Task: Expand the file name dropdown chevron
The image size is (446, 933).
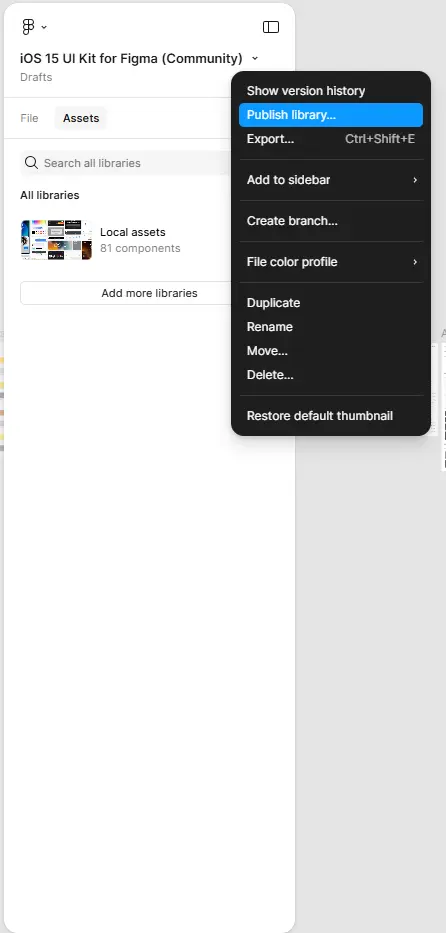Action: (255, 58)
